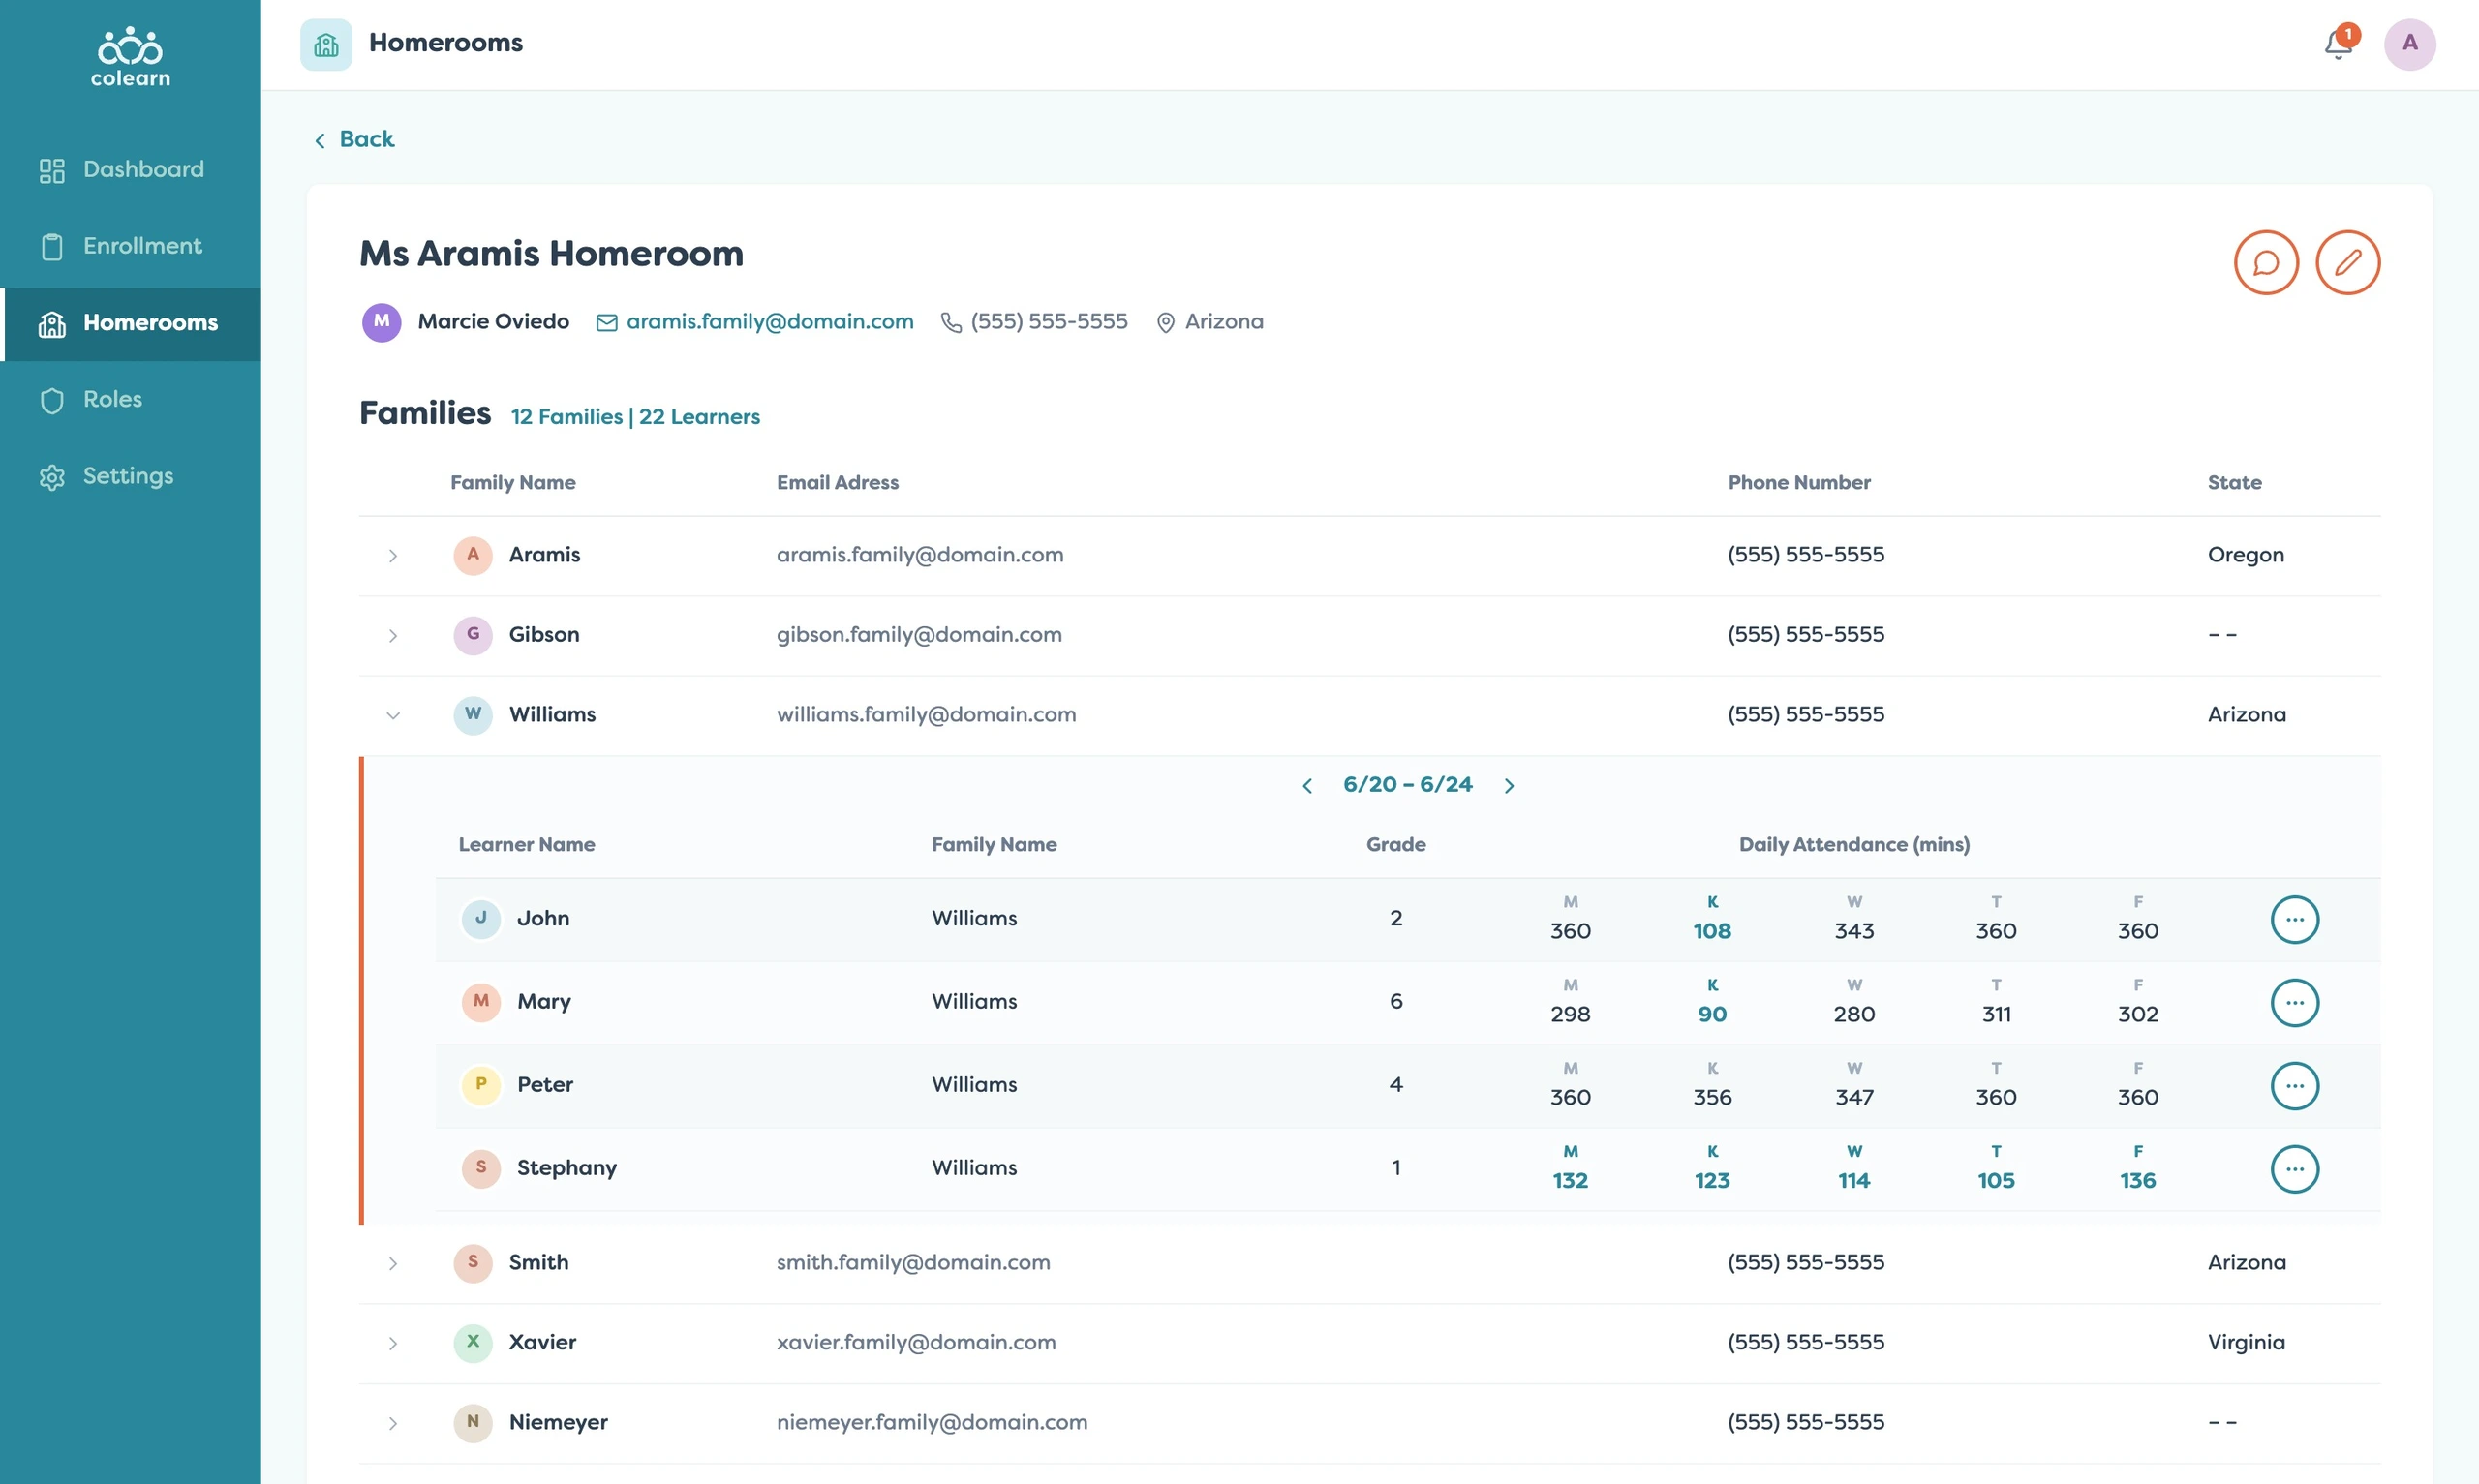This screenshot has width=2479, height=1484.
Task: Go to previous week before 6/20
Action: coord(1307,786)
